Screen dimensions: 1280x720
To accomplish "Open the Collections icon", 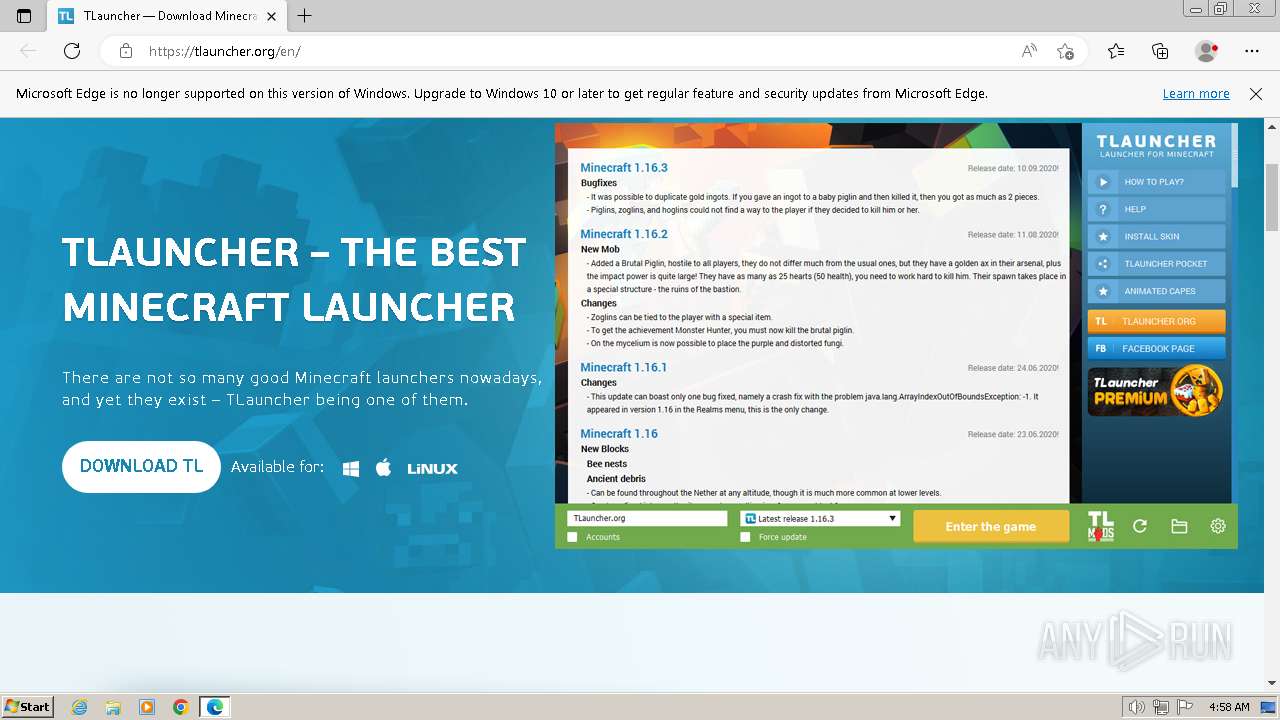I will click(1160, 51).
